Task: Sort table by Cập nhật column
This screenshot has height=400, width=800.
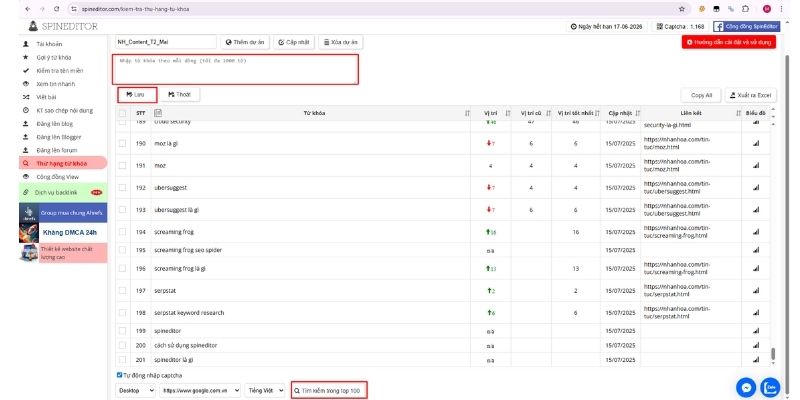Action: (637, 113)
